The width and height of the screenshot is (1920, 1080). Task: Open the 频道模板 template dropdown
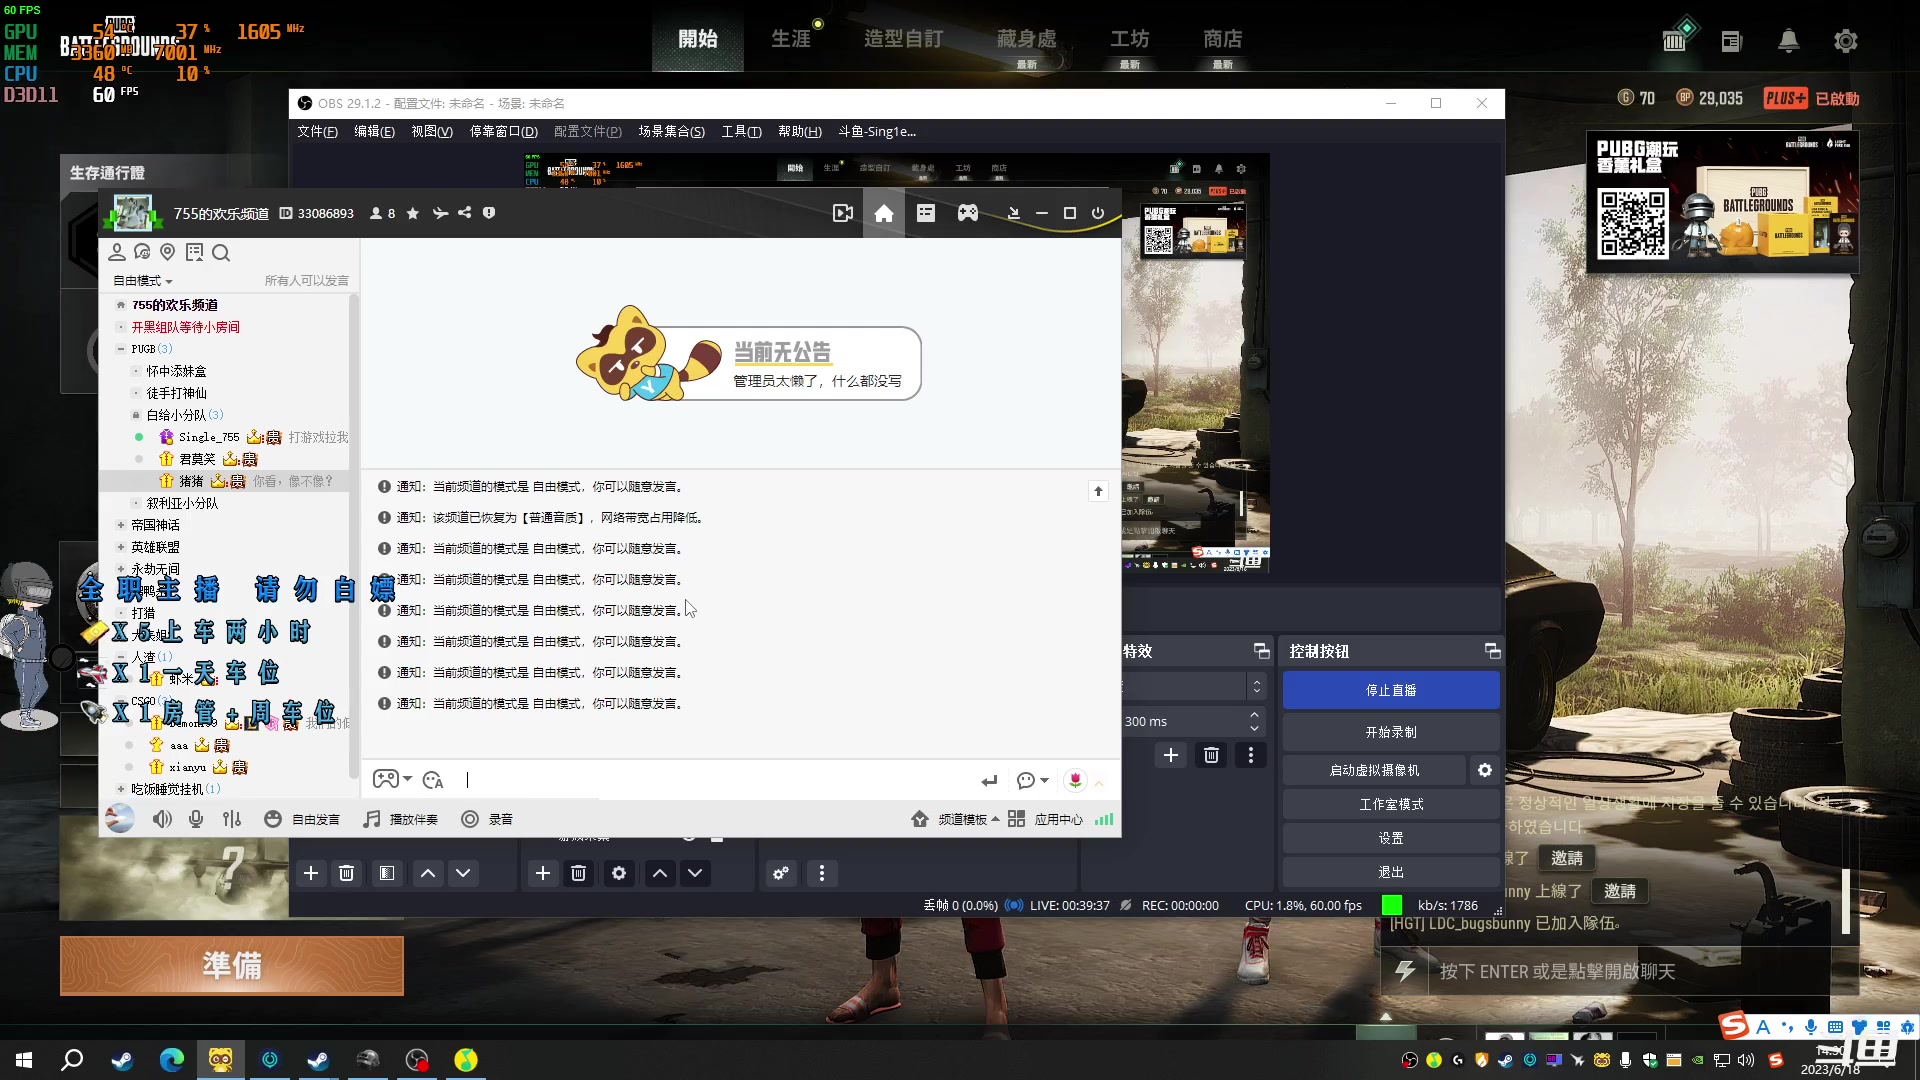(956, 819)
